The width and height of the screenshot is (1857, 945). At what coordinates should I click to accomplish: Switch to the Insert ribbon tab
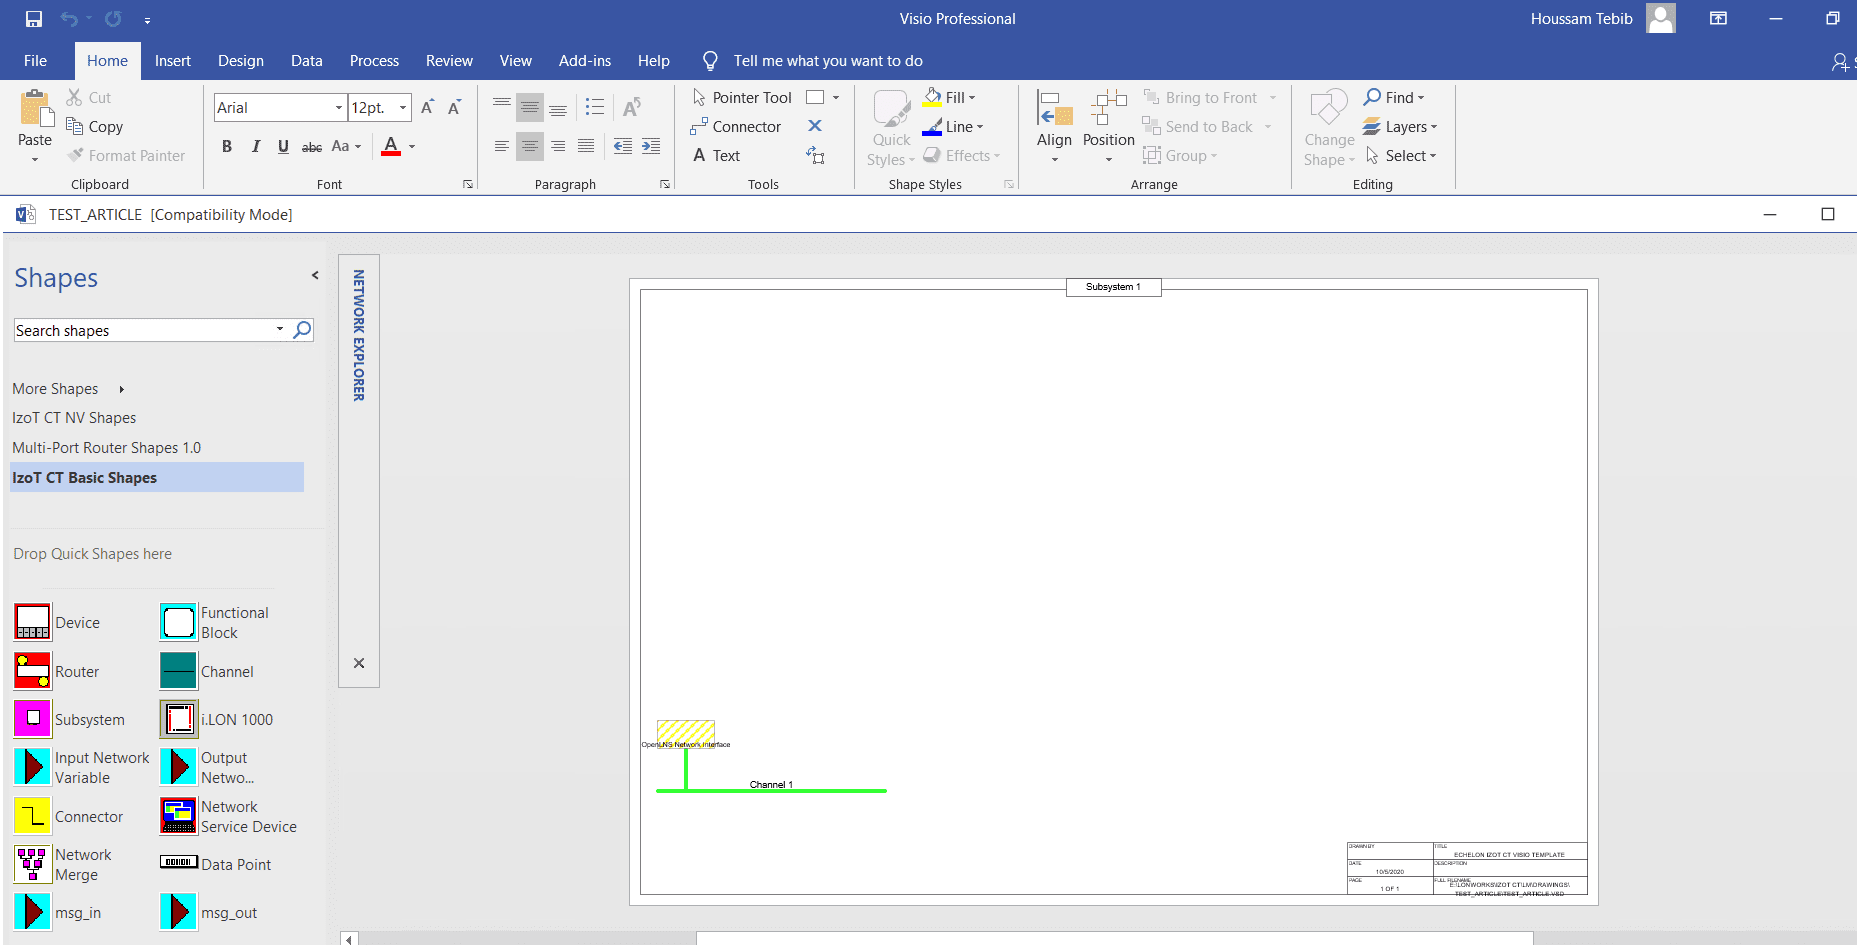(172, 61)
